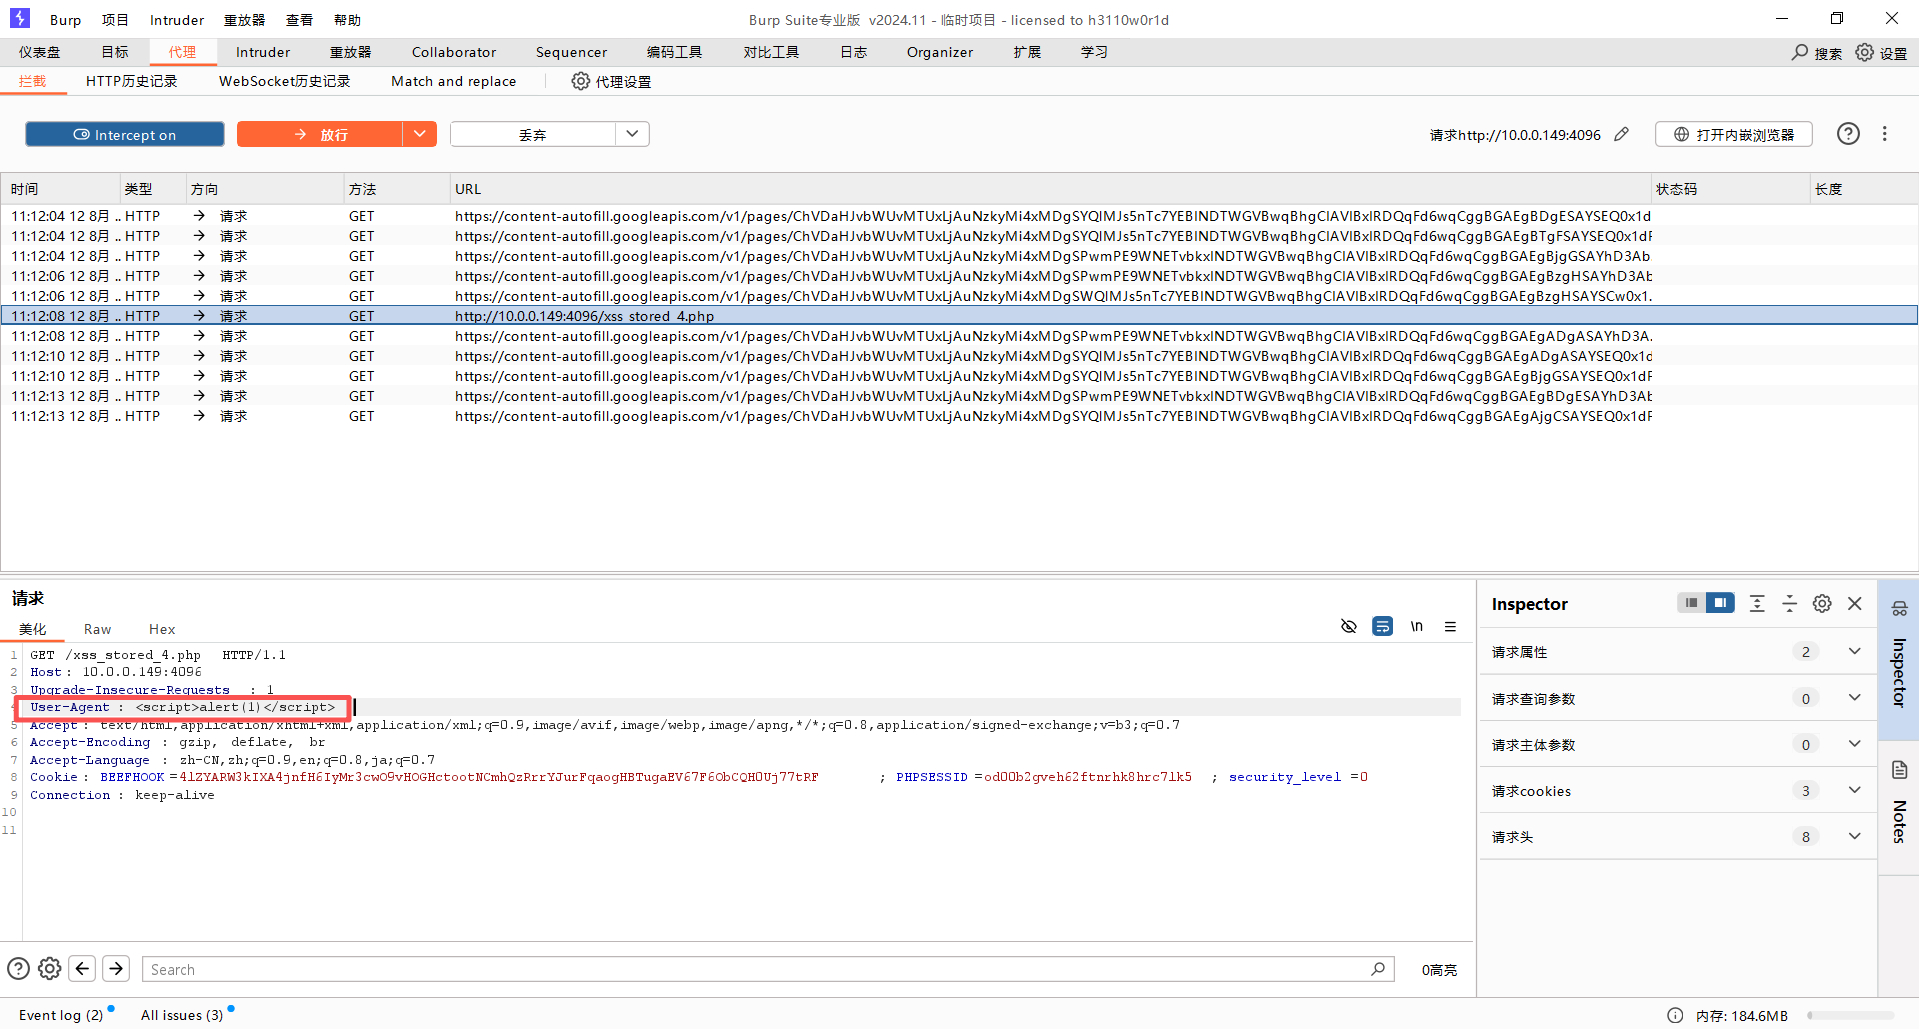The height and width of the screenshot is (1030, 1920).
Task: Expand all Inspector sections
Action: tap(1757, 603)
